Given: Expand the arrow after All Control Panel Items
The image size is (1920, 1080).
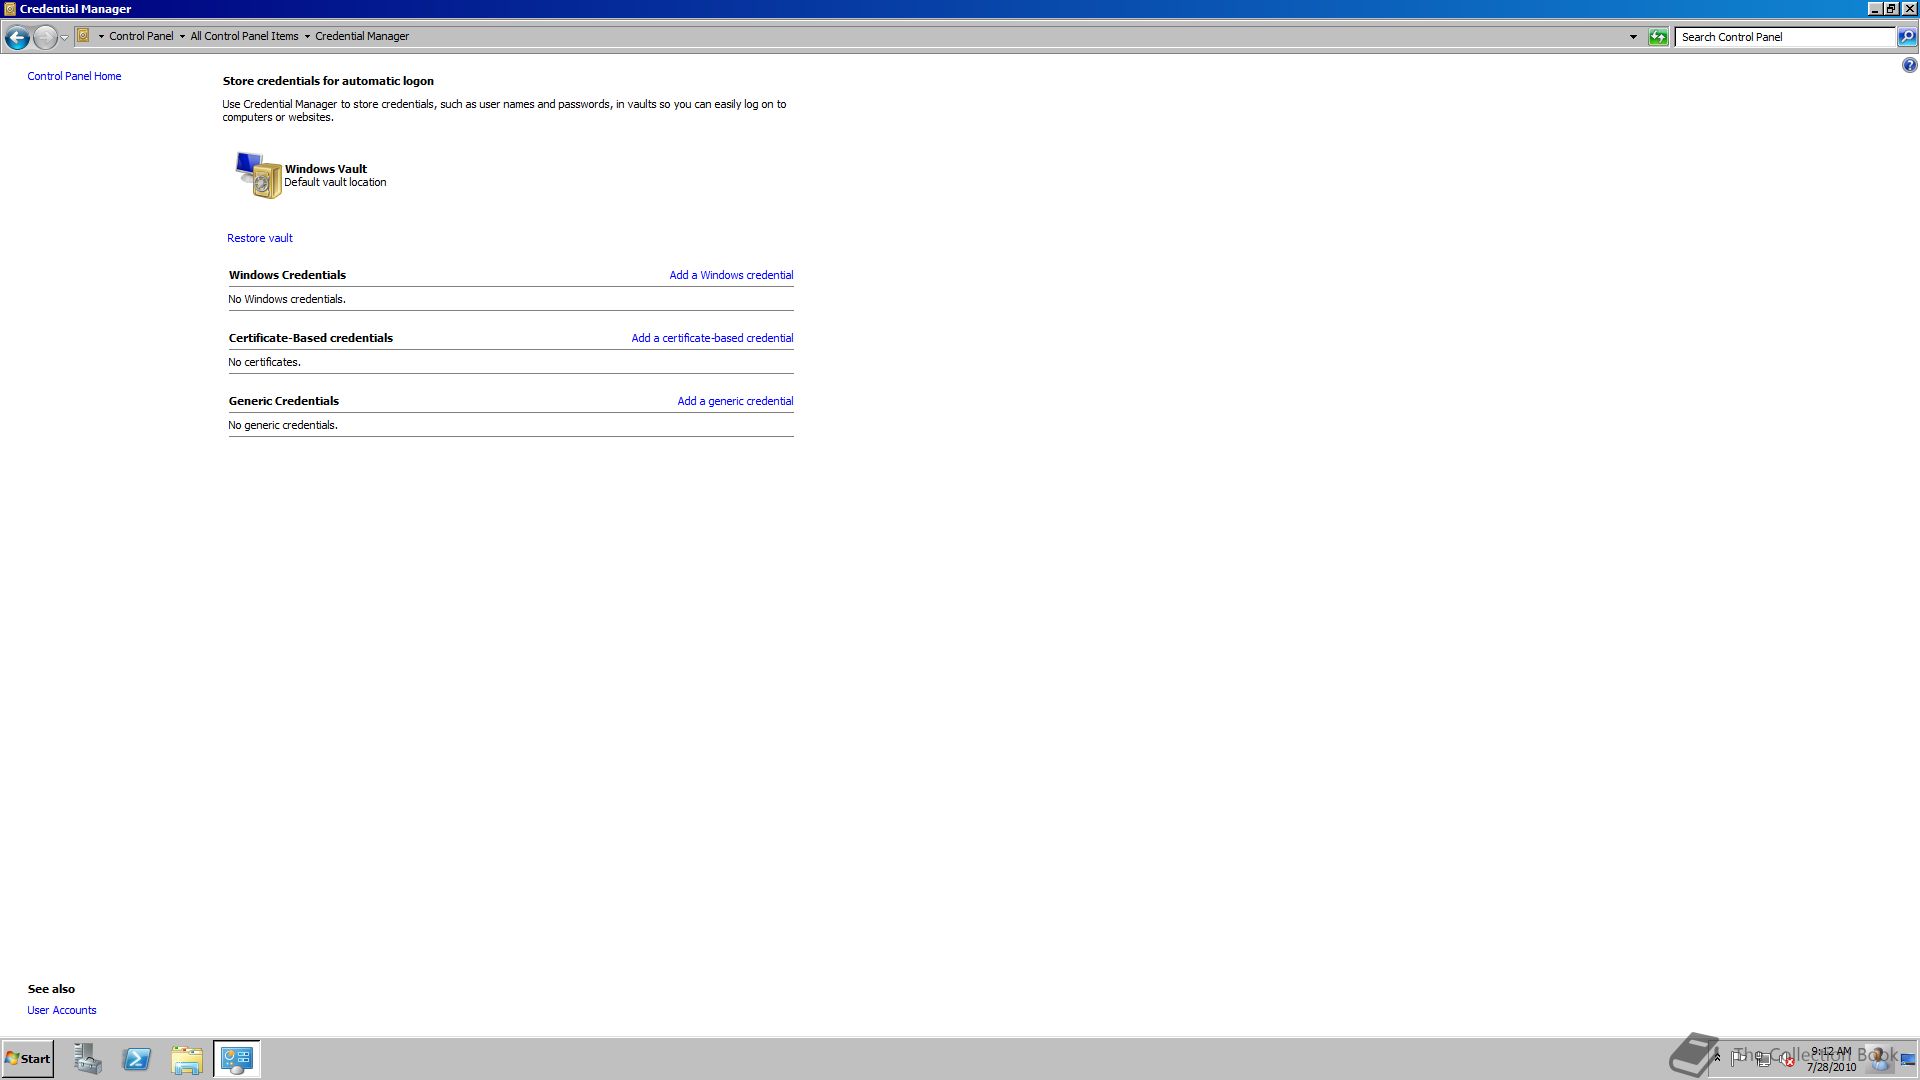Looking at the screenshot, I should coord(307,37).
